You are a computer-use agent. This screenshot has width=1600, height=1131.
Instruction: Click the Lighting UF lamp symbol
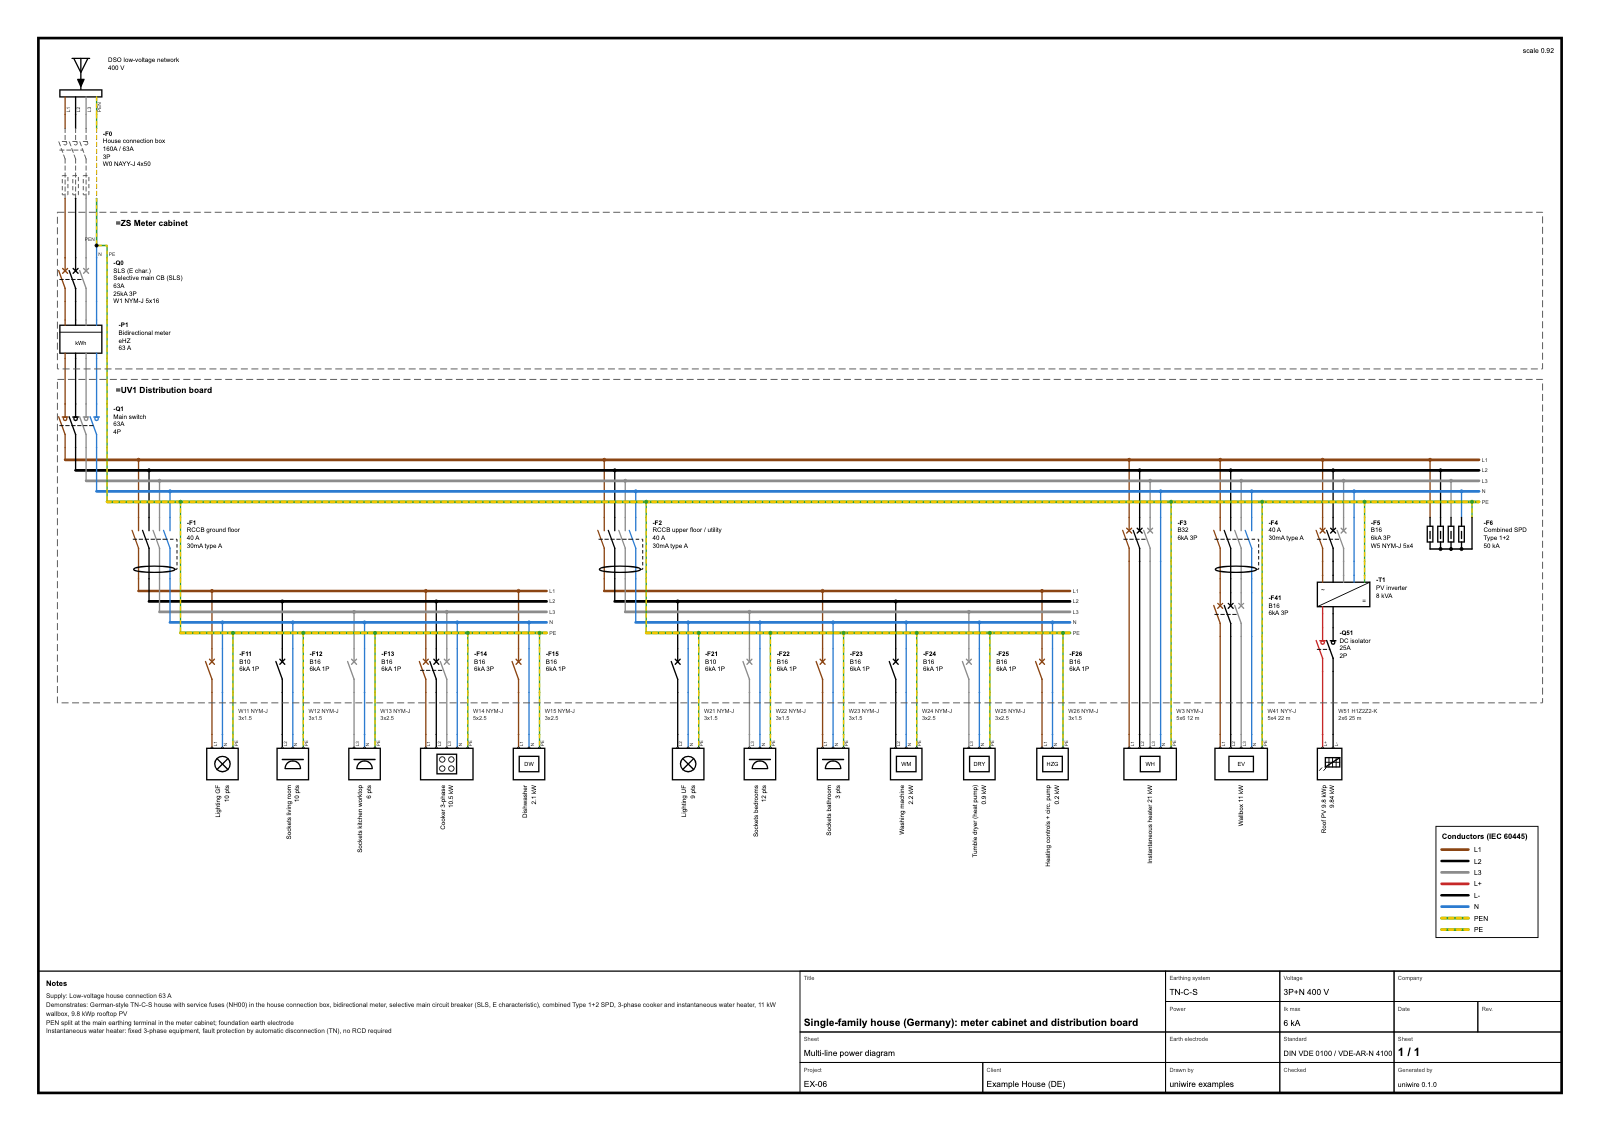pos(688,764)
